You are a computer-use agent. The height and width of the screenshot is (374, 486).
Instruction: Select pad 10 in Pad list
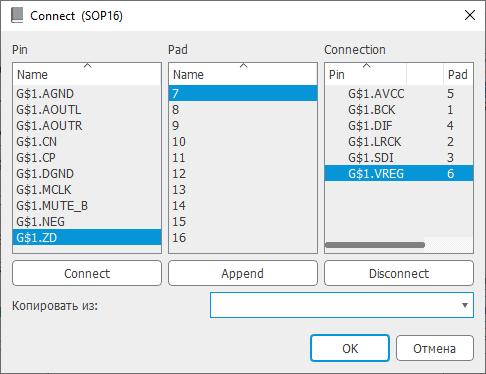(x=243, y=142)
